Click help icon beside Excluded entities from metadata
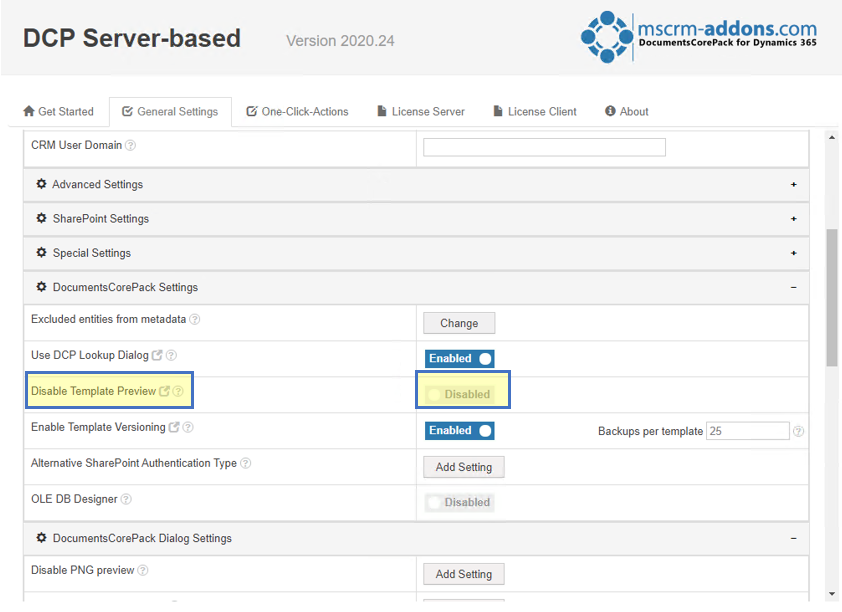The height and width of the screenshot is (612, 842). click(x=195, y=319)
